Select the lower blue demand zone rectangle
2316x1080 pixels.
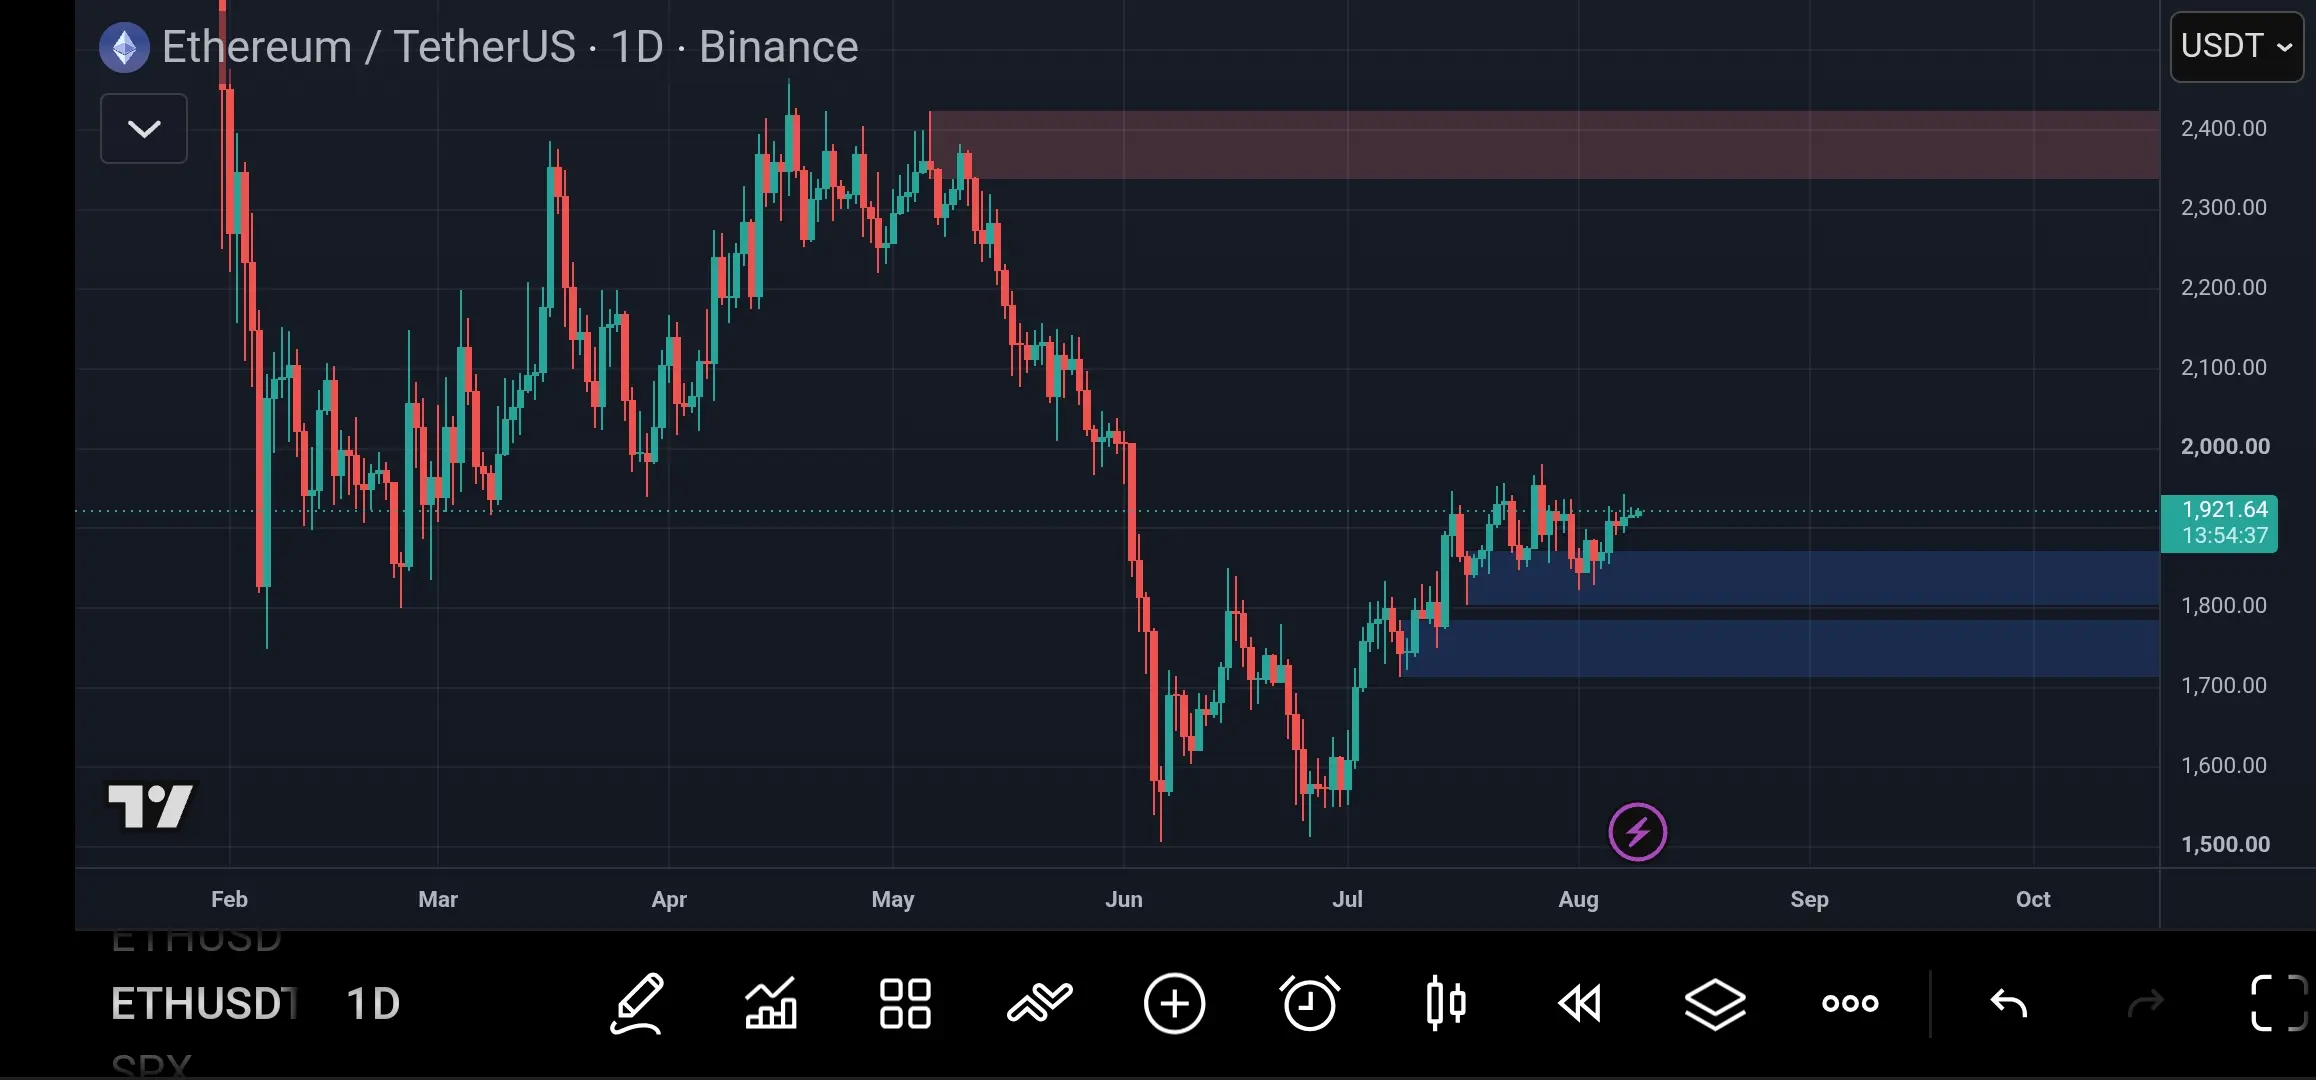[x=1780, y=648]
